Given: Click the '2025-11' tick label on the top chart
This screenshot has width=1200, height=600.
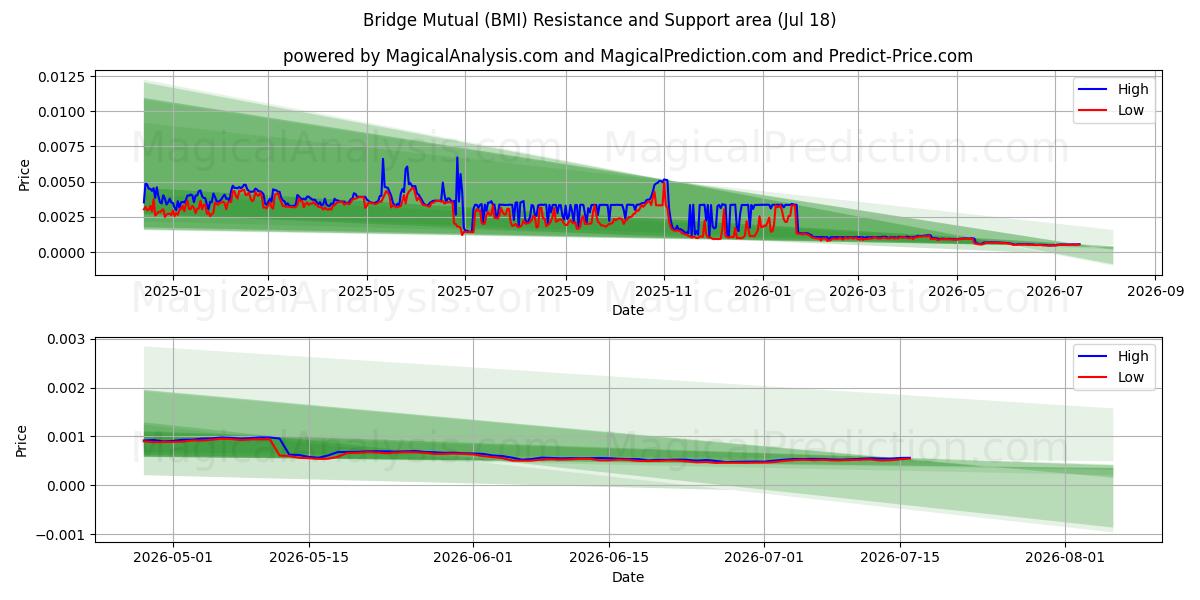Looking at the screenshot, I should tap(665, 291).
